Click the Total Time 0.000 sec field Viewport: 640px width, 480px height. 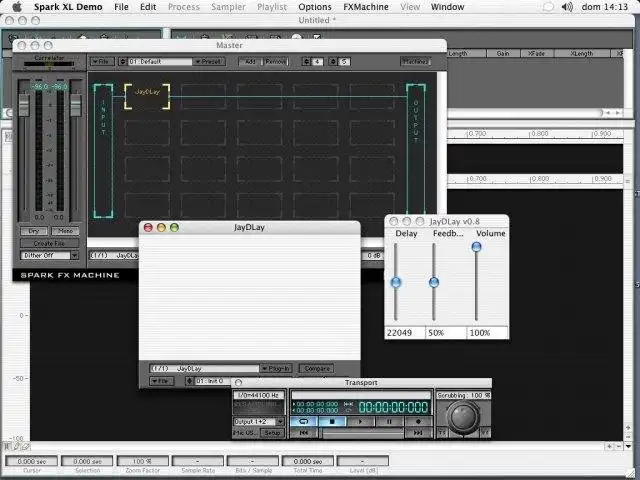tap(308, 461)
